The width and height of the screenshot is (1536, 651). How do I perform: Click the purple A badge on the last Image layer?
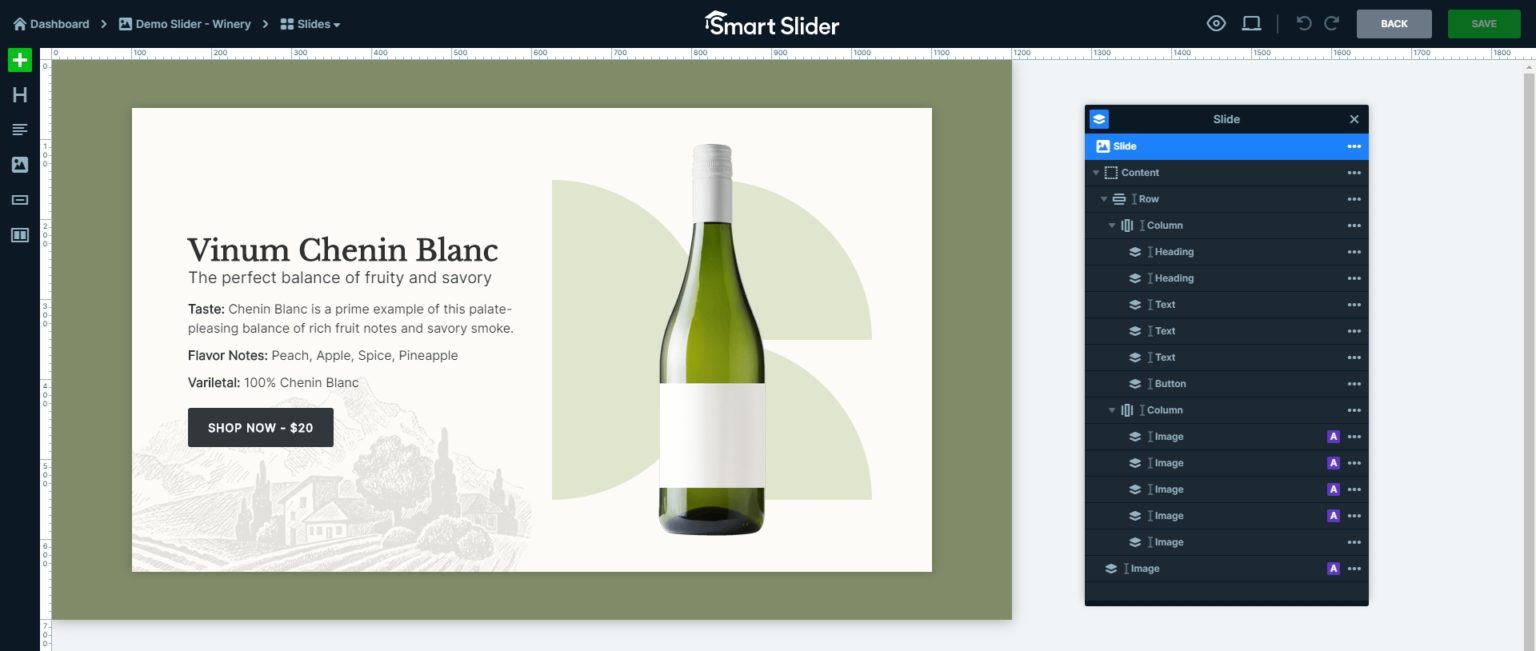(x=1333, y=568)
